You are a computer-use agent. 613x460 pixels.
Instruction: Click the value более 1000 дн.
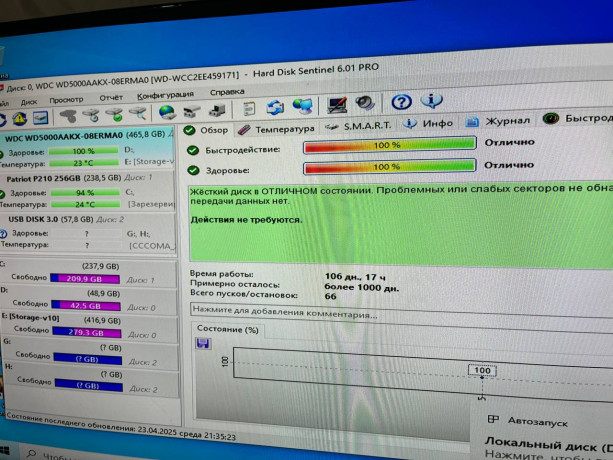click(362, 288)
